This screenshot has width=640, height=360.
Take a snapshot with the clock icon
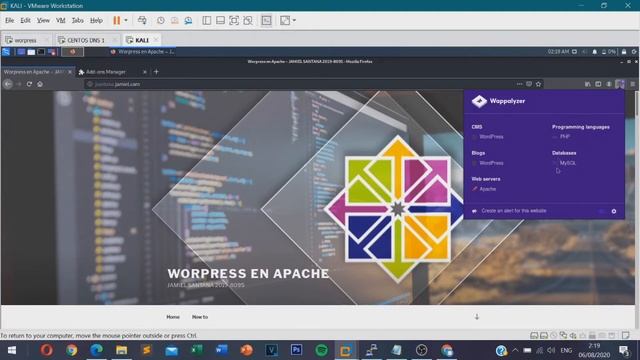point(161,20)
